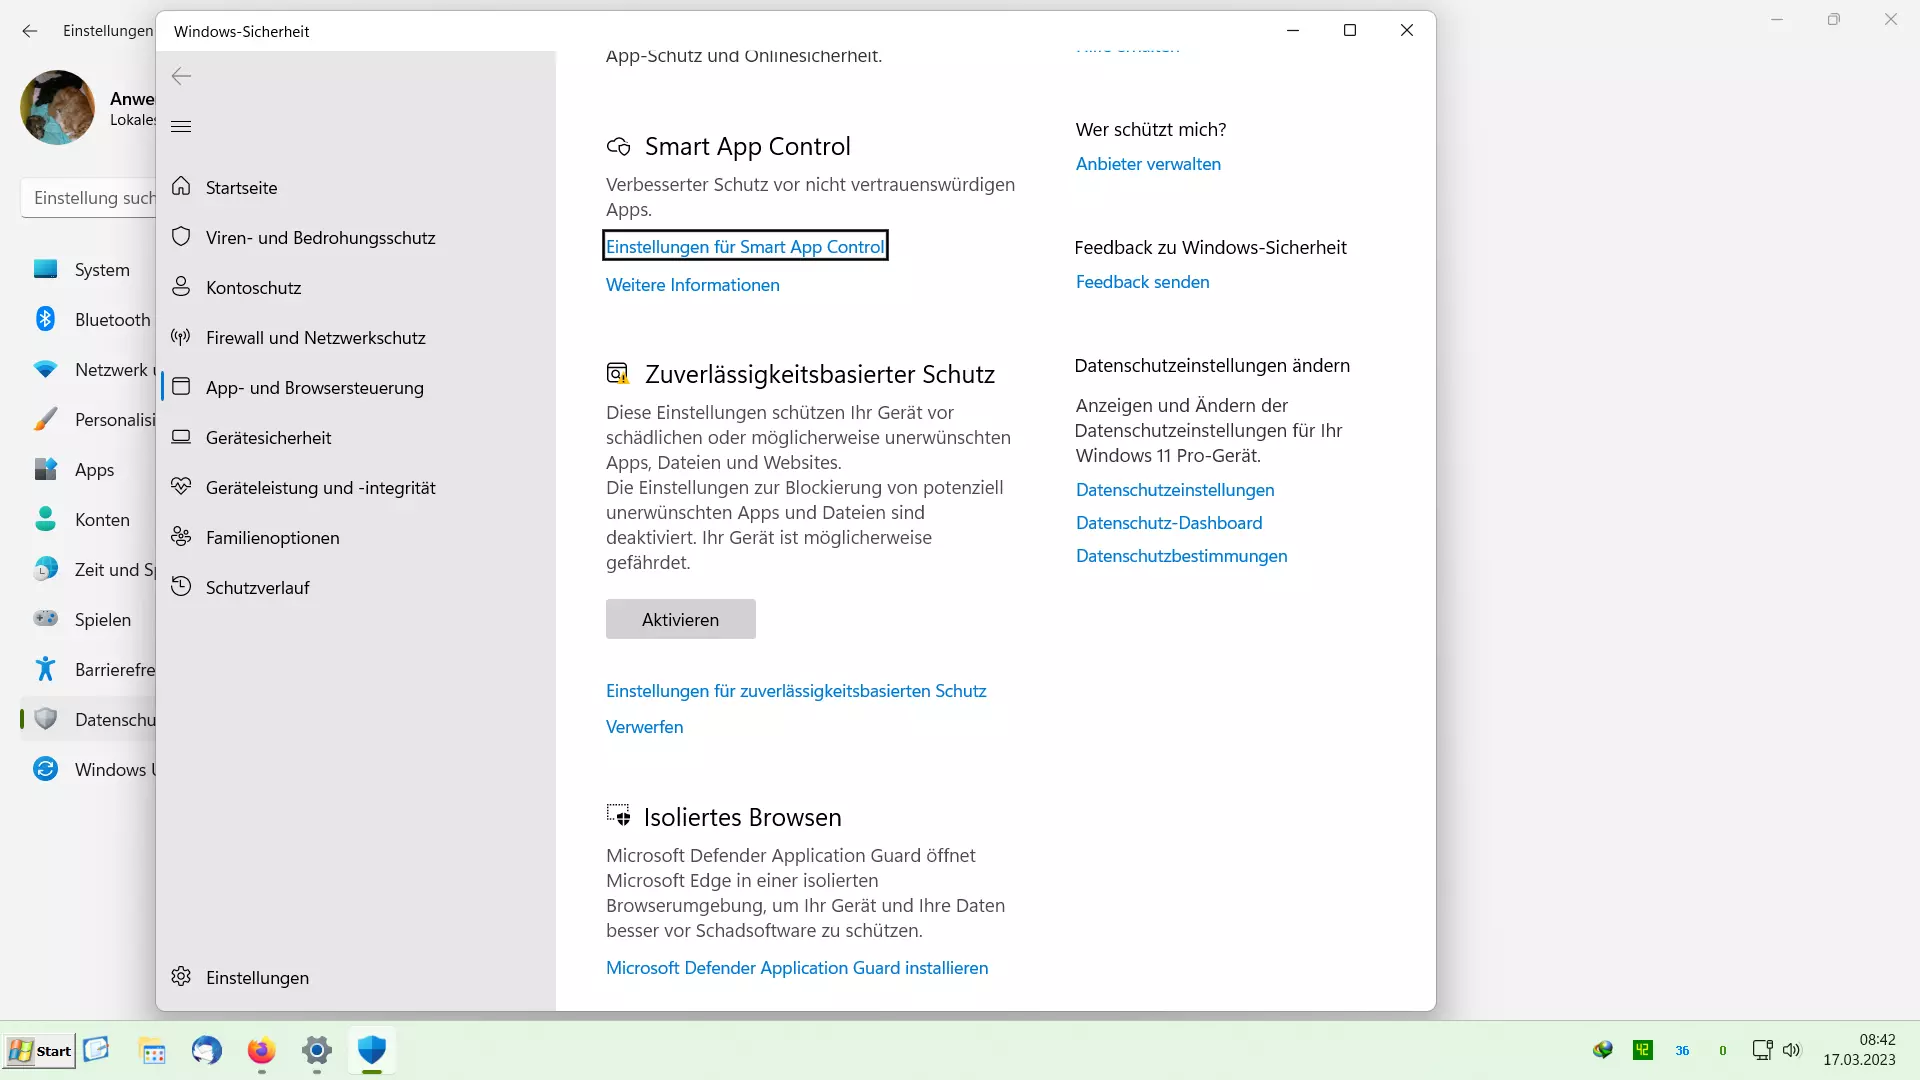Click the Zuverlässigkeitsbasierter Schutz warning icon

click(618, 374)
